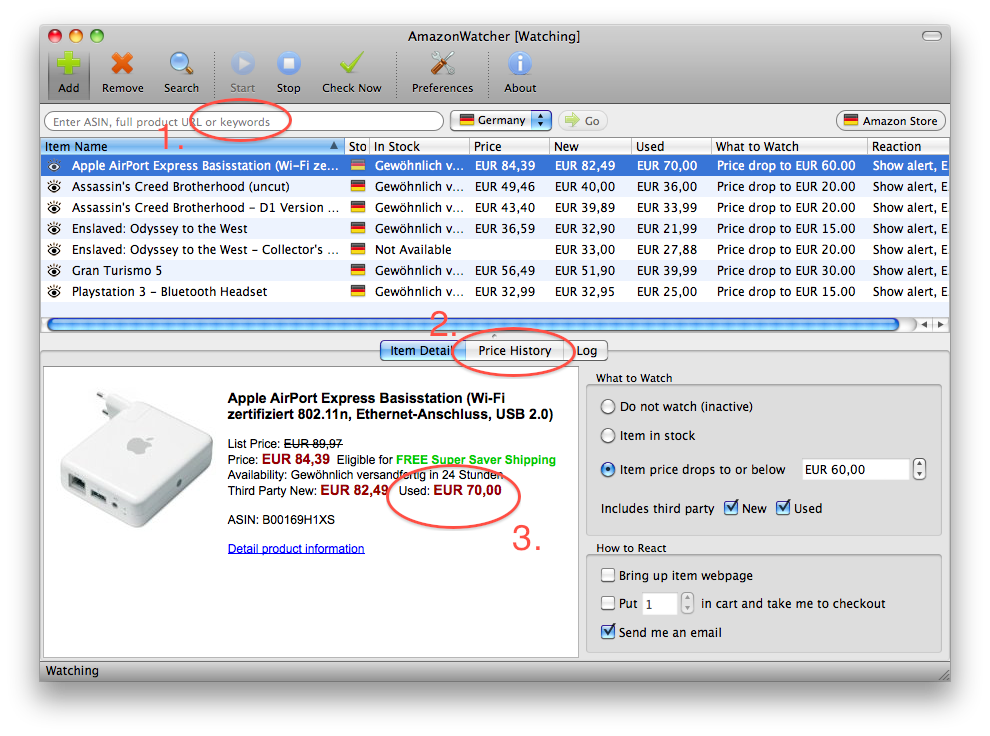Click the EUR 60,00 price field

coord(856,469)
